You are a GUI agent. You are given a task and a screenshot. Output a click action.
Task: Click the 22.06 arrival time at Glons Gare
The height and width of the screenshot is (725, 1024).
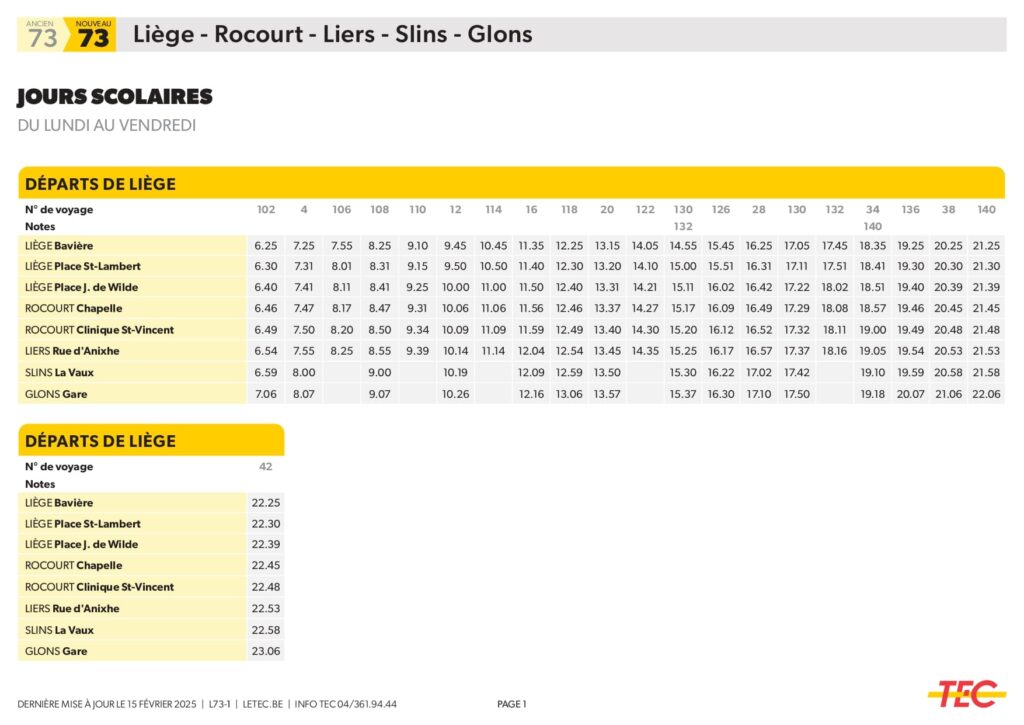[x=986, y=394]
